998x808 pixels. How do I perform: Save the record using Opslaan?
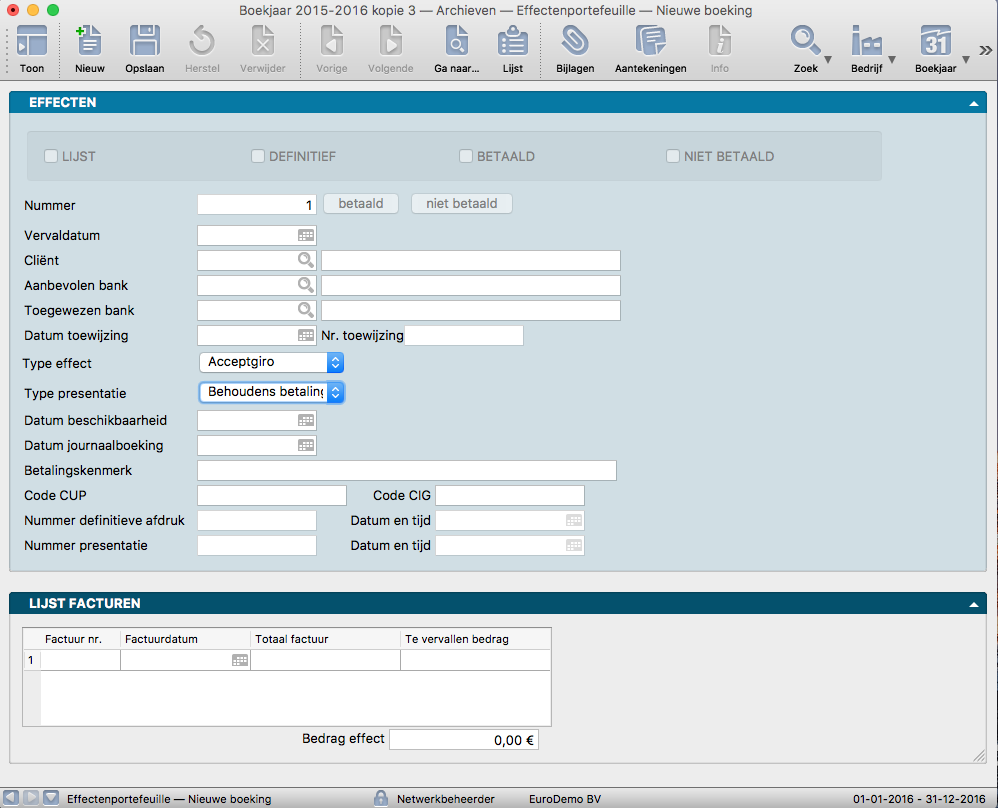144,42
